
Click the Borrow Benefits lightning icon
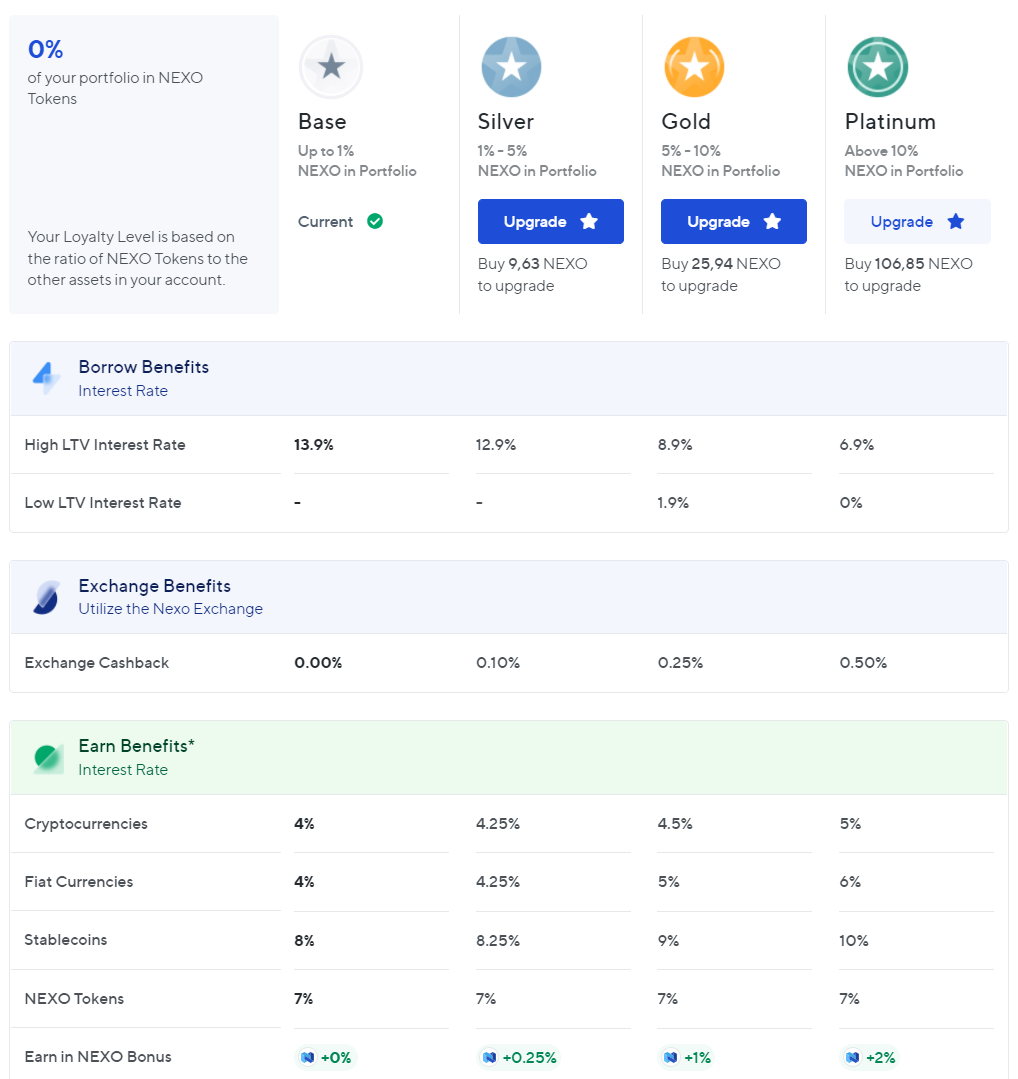tap(46, 378)
